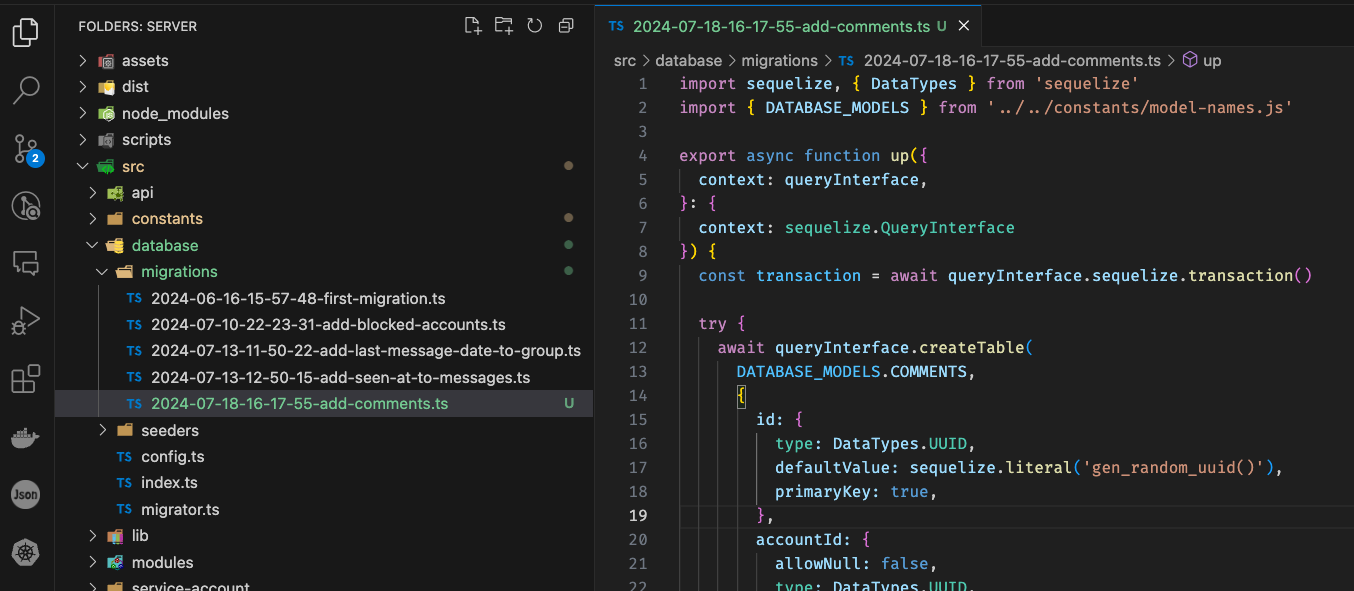Expand the constants folder
This screenshot has height=591, width=1354.
324,219
